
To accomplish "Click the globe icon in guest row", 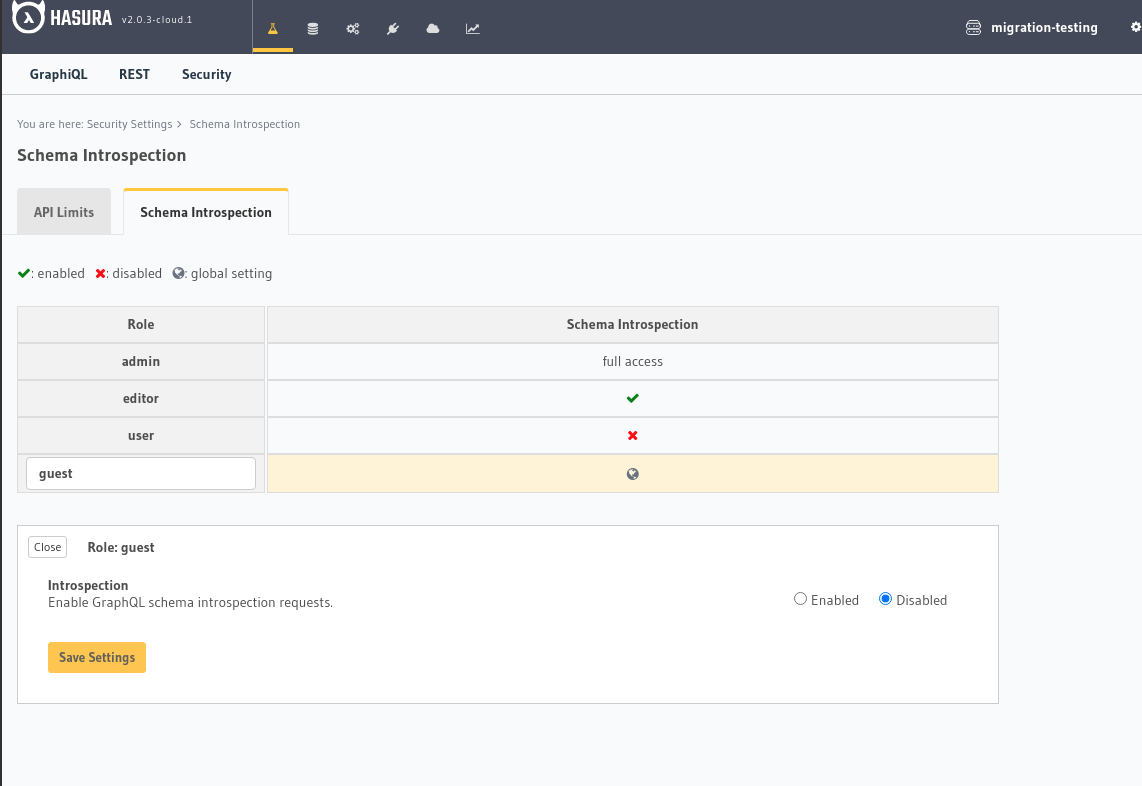I will 632,474.
